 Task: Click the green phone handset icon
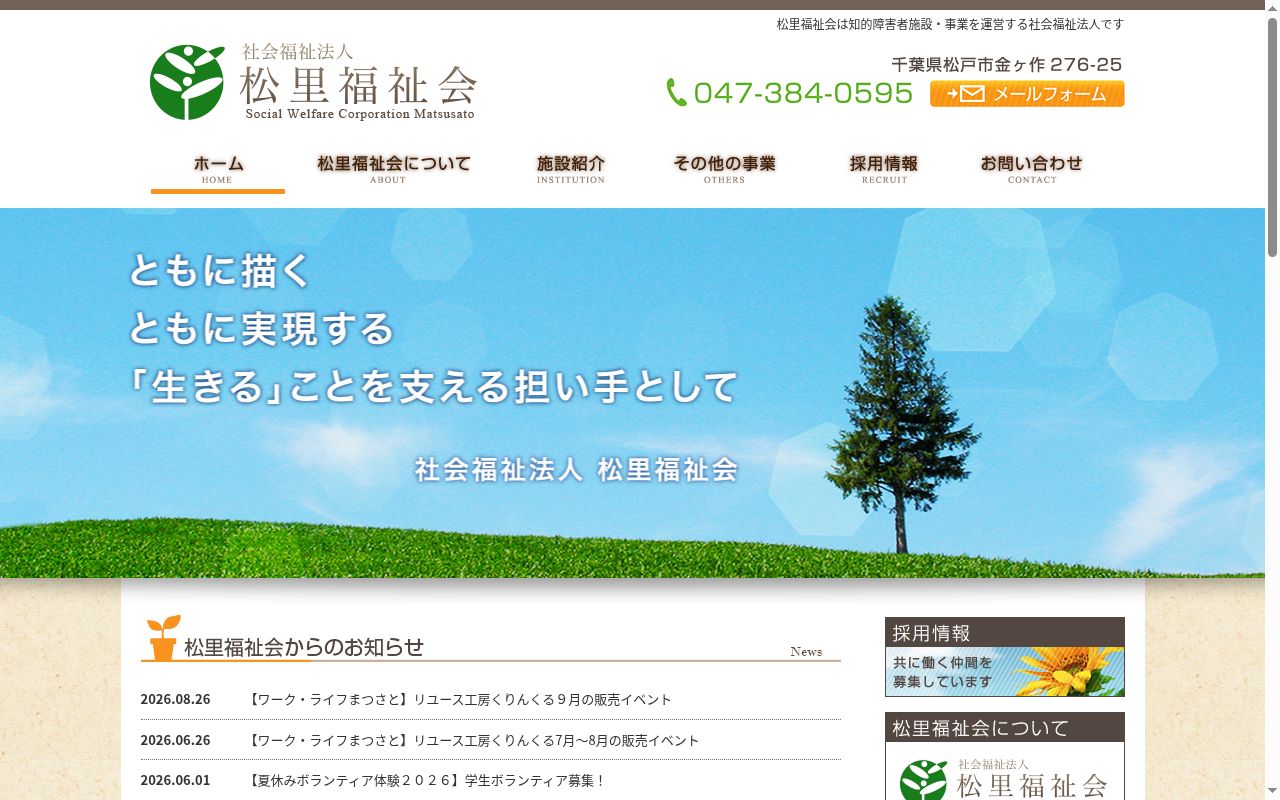[677, 93]
